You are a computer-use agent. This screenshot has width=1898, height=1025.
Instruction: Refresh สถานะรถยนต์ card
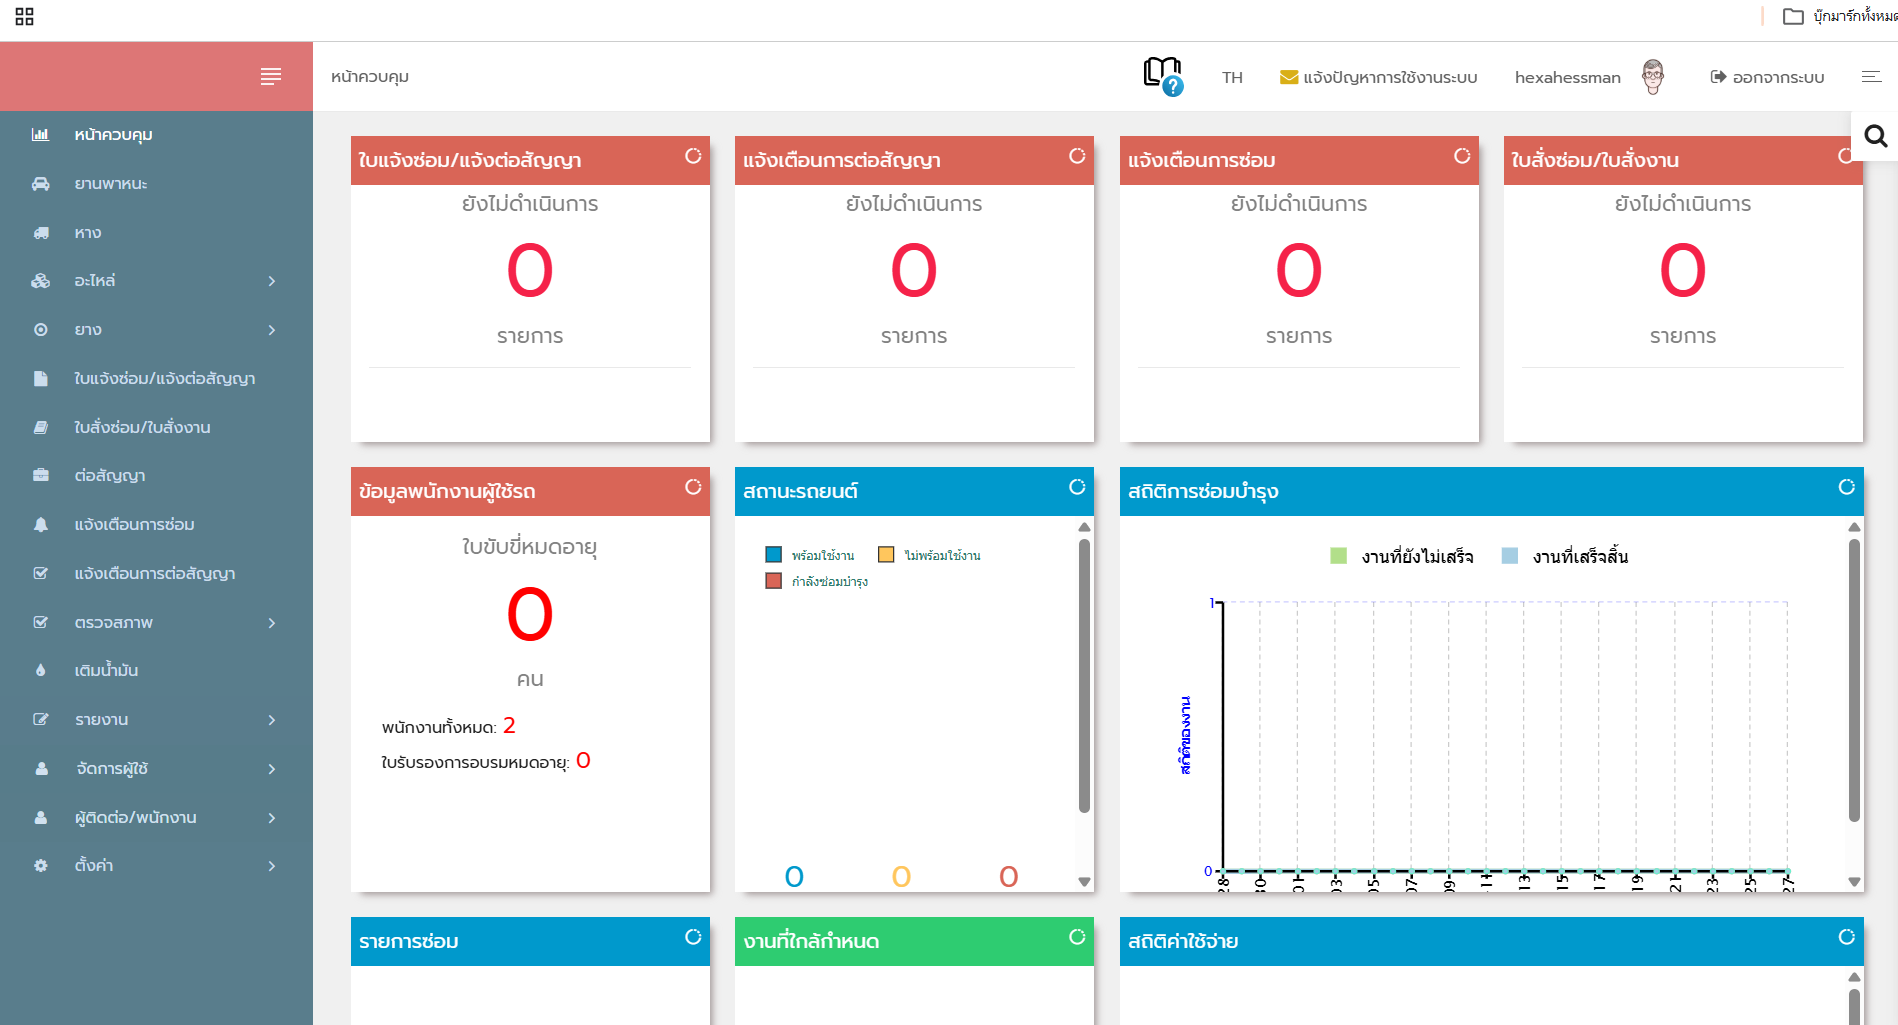point(1077,487)
